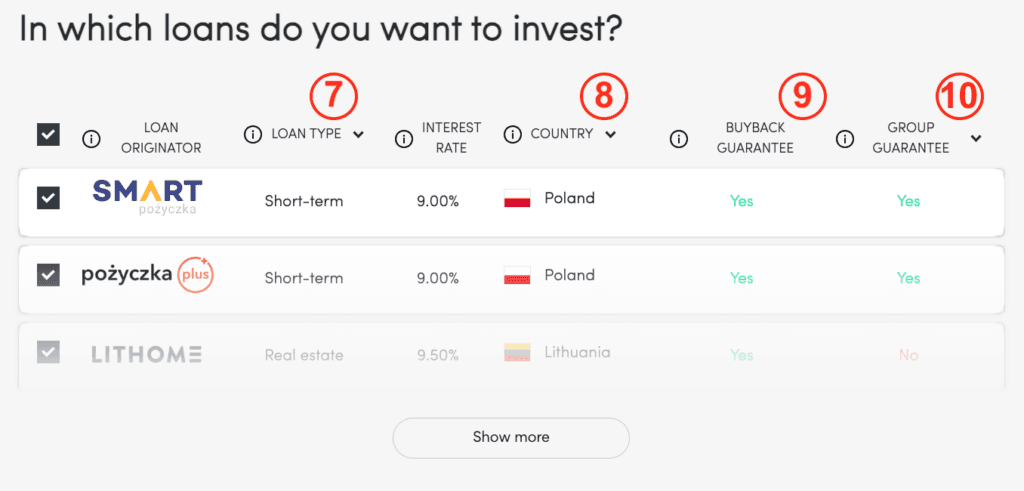1024x491 pixels.
Task: Click the Pożyczka Plus logo
Action: (147, 274)
